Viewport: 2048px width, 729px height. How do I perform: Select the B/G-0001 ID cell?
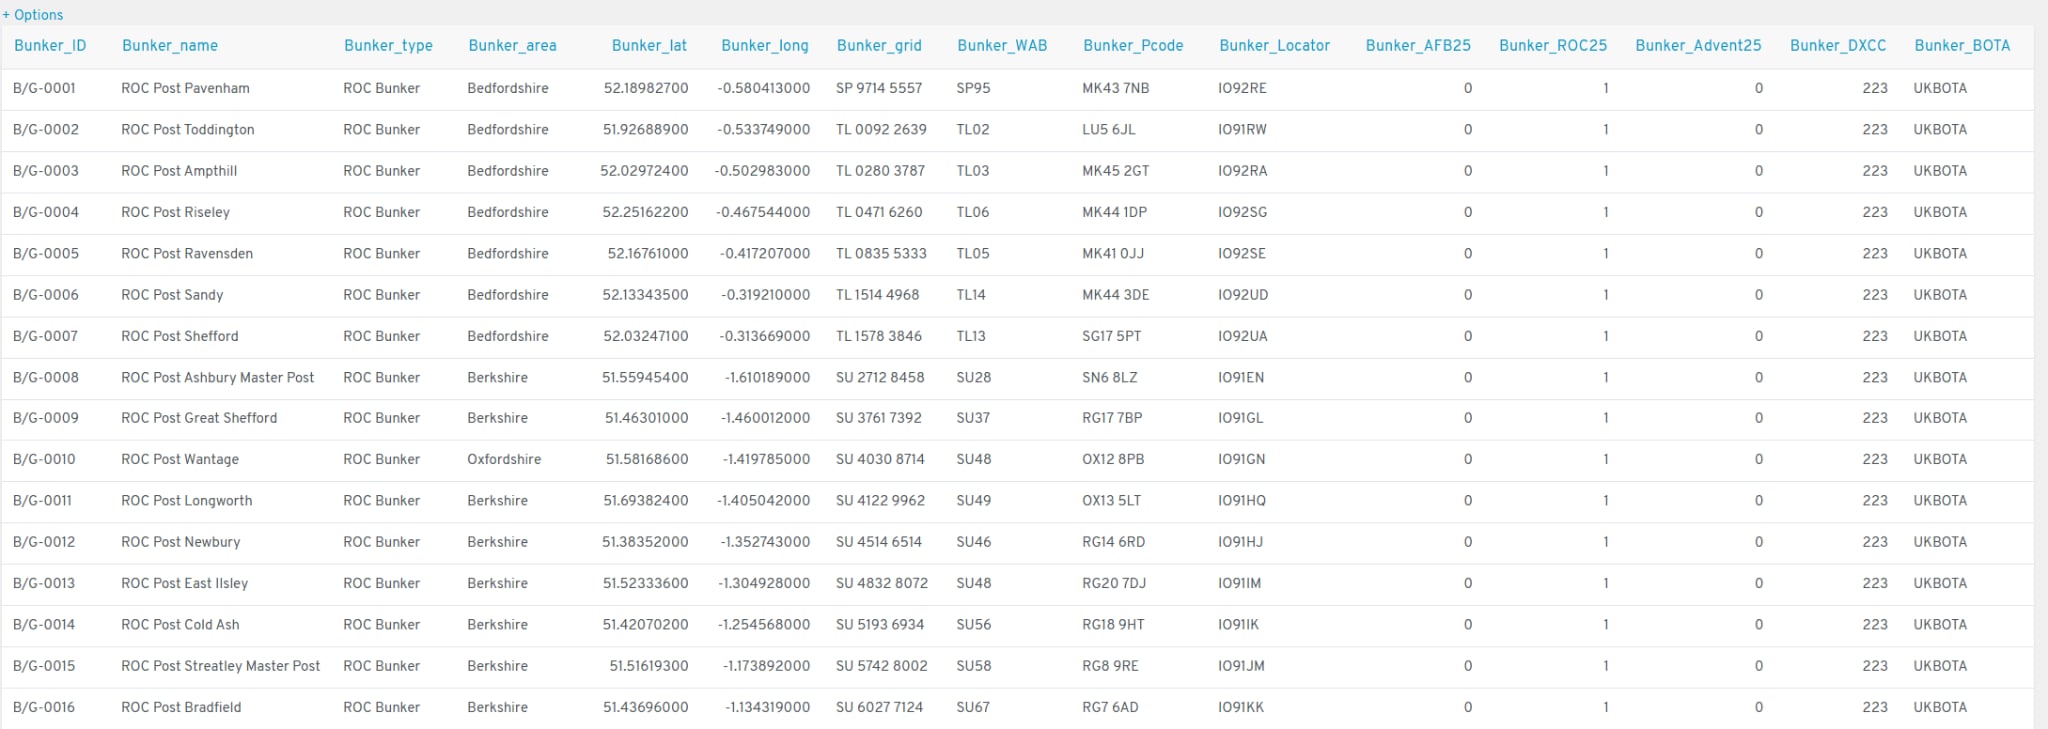pos(45,88)
